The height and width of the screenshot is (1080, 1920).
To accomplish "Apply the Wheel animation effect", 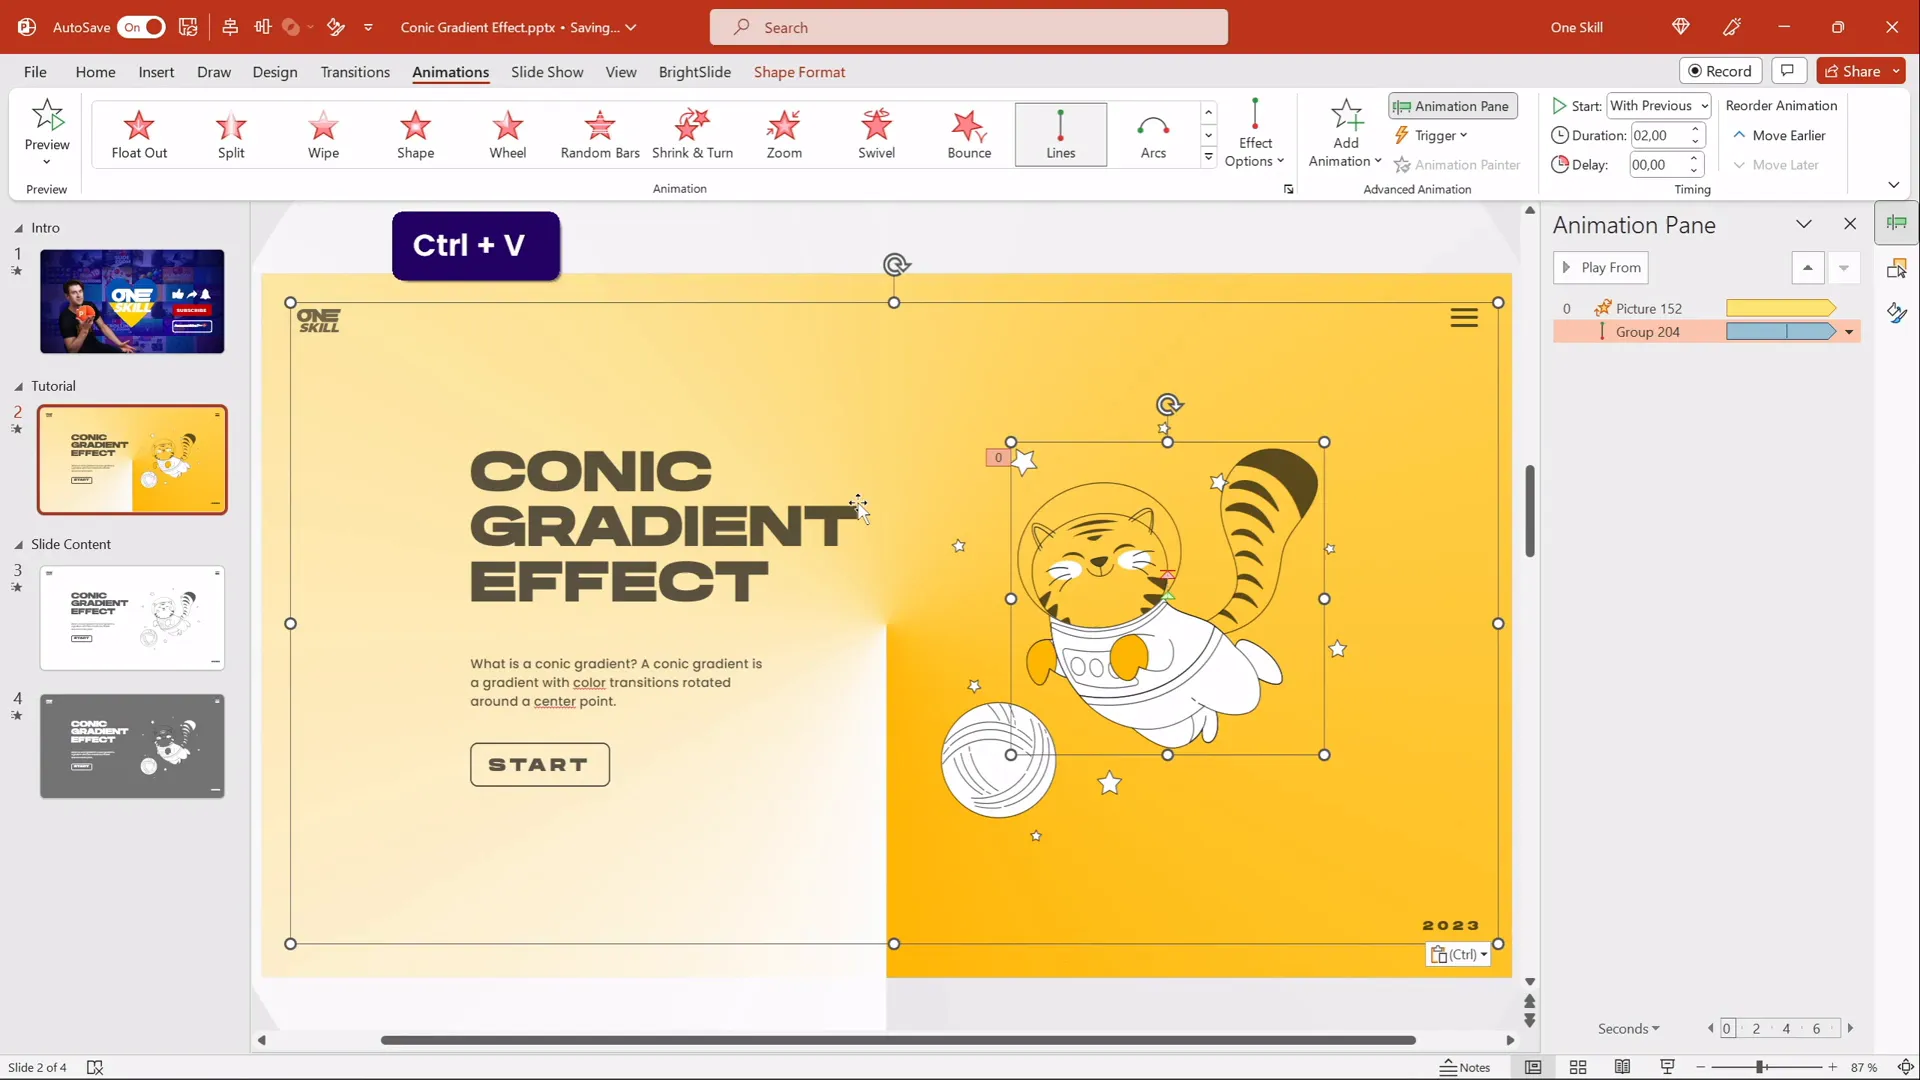I will click(x=507, y=134).
